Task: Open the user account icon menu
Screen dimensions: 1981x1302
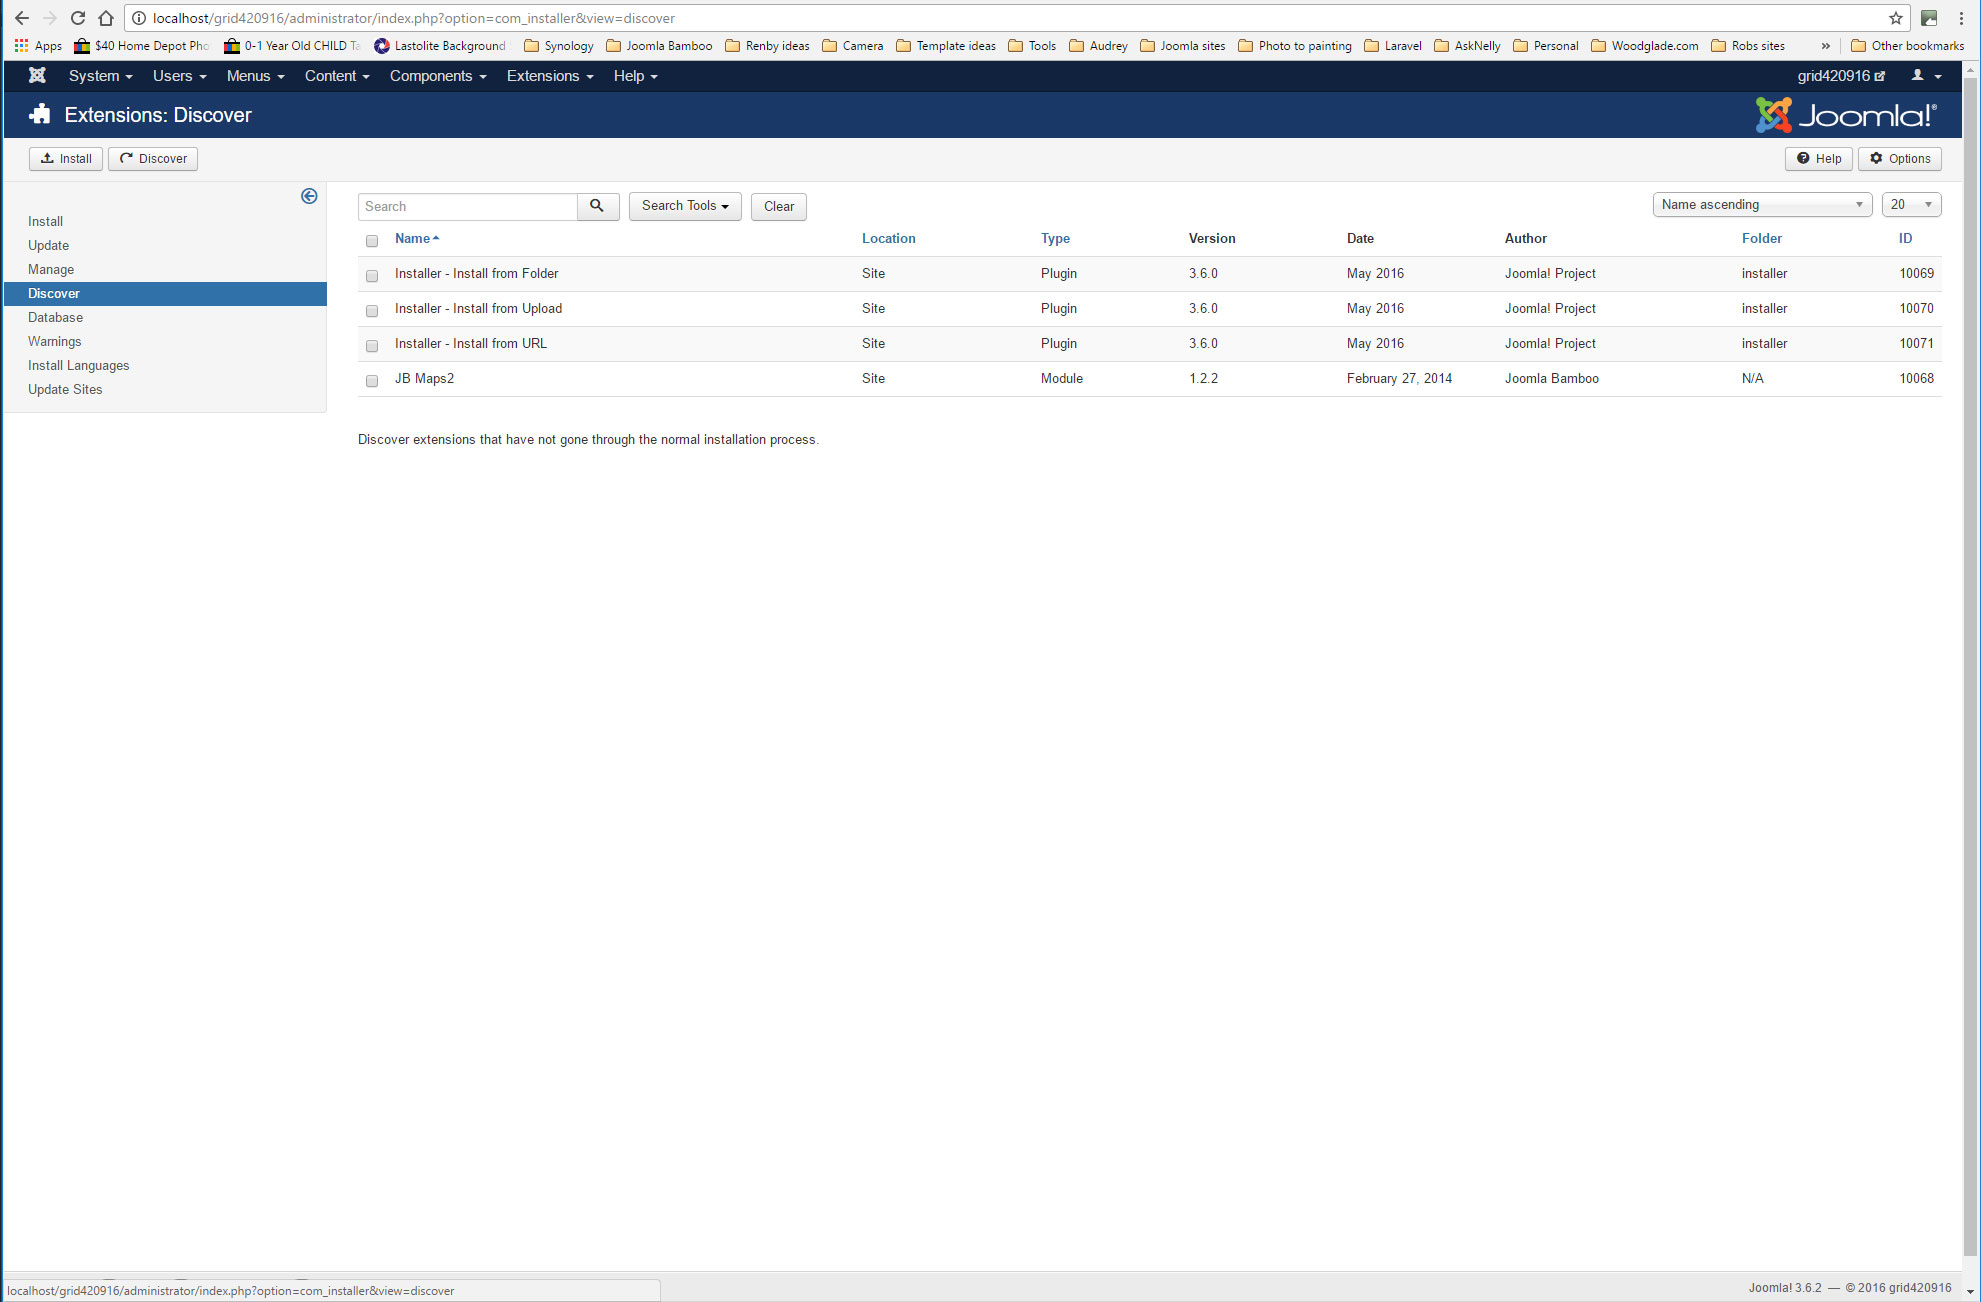Action: coord(1926,76)
